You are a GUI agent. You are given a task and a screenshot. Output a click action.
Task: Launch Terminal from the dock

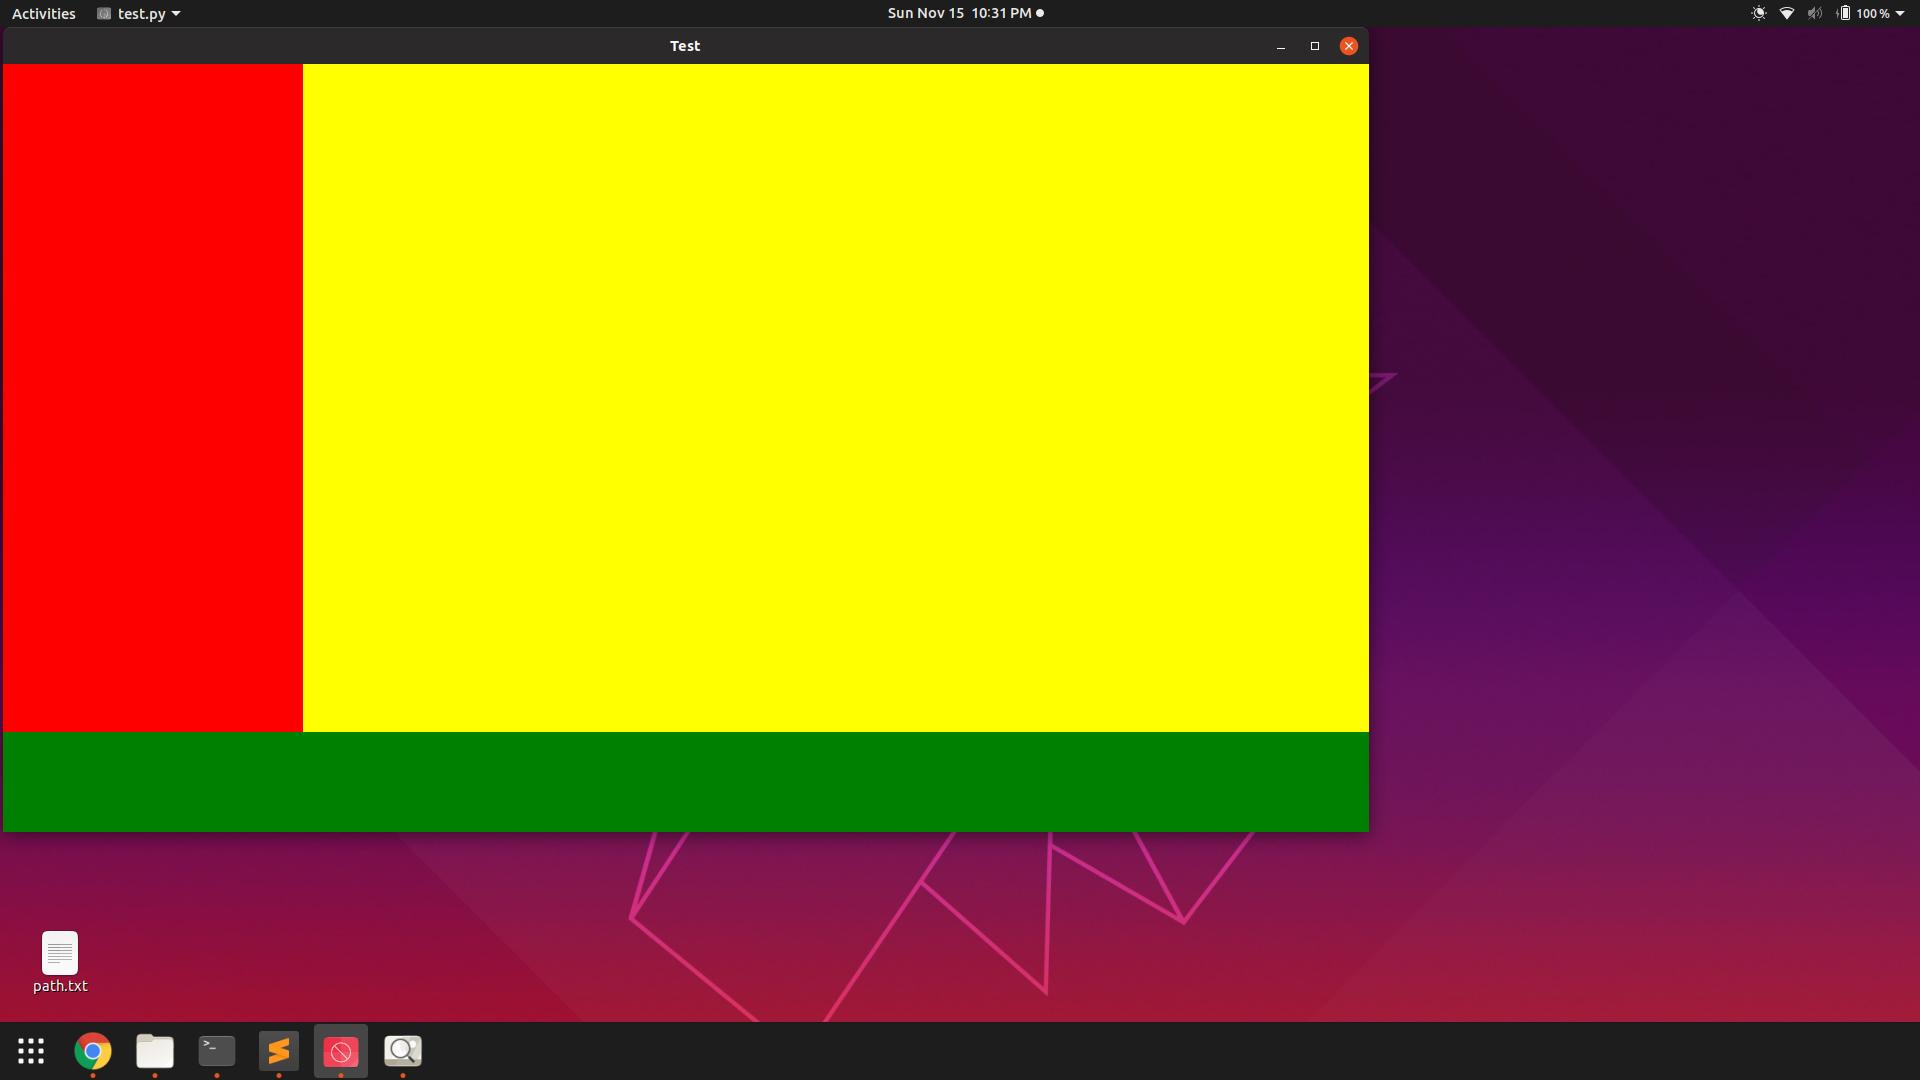click(x=217, y=1051)
